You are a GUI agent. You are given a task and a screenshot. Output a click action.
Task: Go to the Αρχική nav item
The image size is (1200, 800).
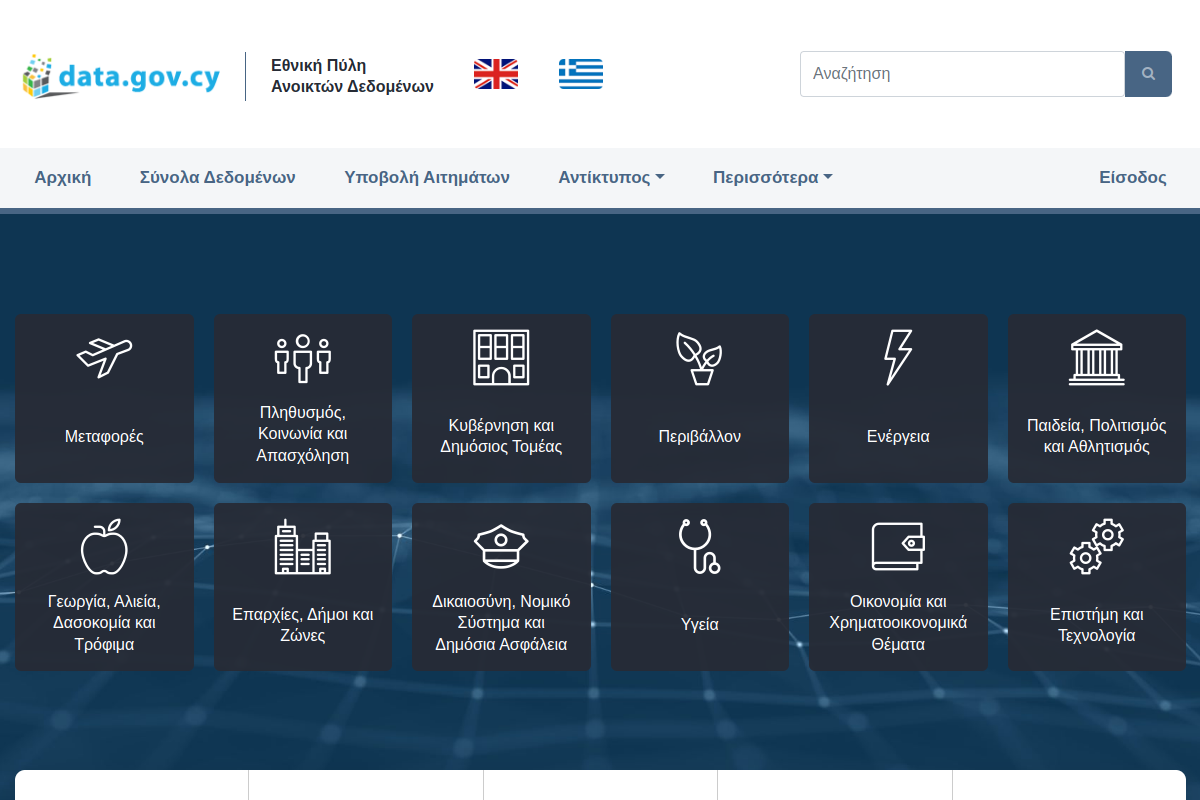click(63, 178)
